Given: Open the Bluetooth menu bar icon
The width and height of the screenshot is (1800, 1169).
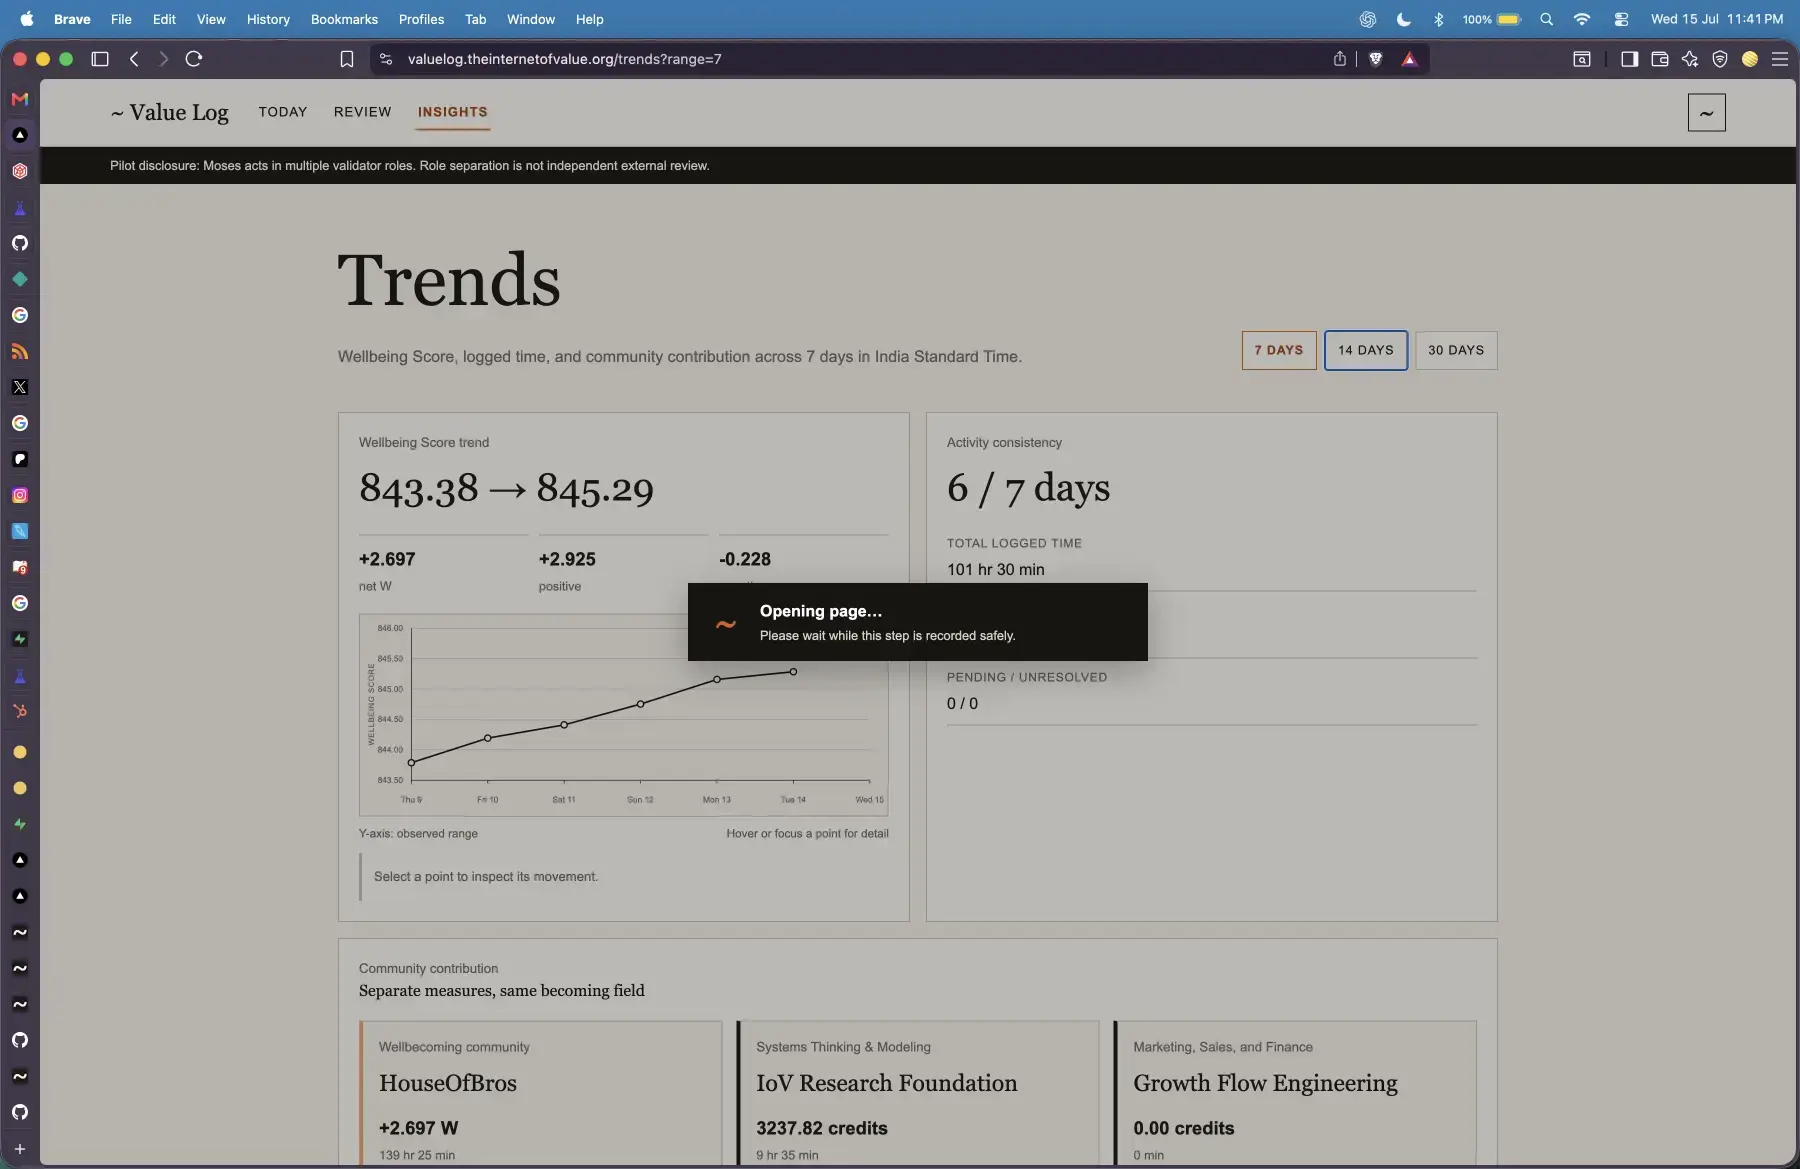Looking at the screenshot, I should point(1439,19).
